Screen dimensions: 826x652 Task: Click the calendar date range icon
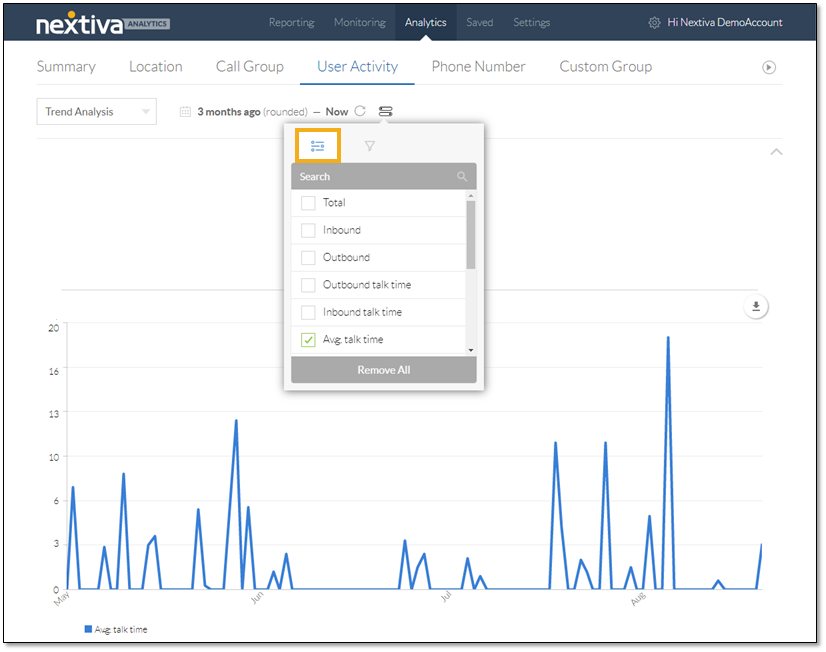pos(185,112)
